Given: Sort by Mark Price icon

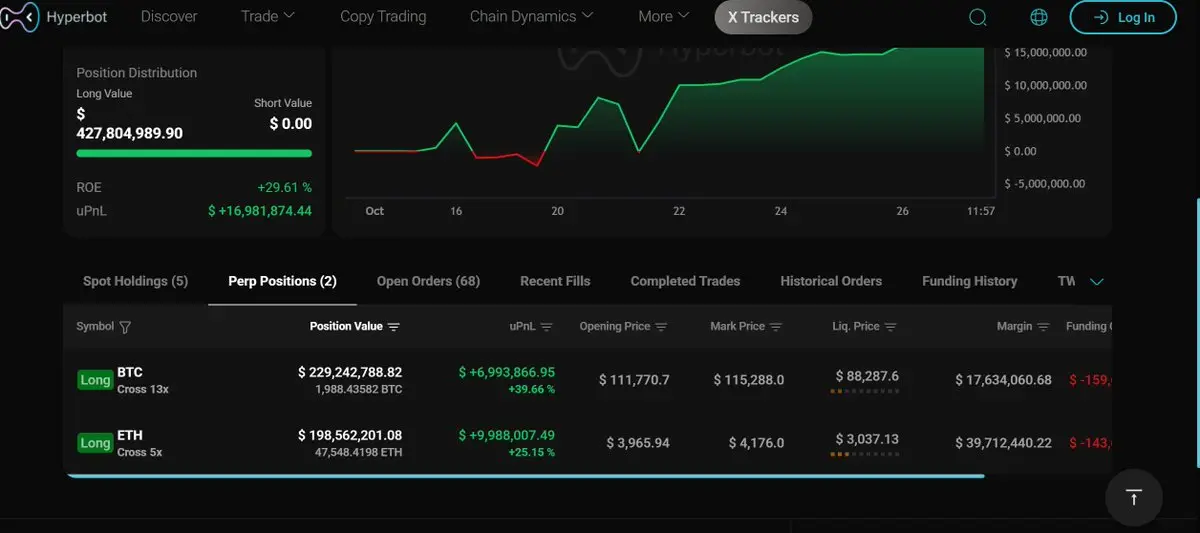Looking at the screenshot, I should [776, 327].
